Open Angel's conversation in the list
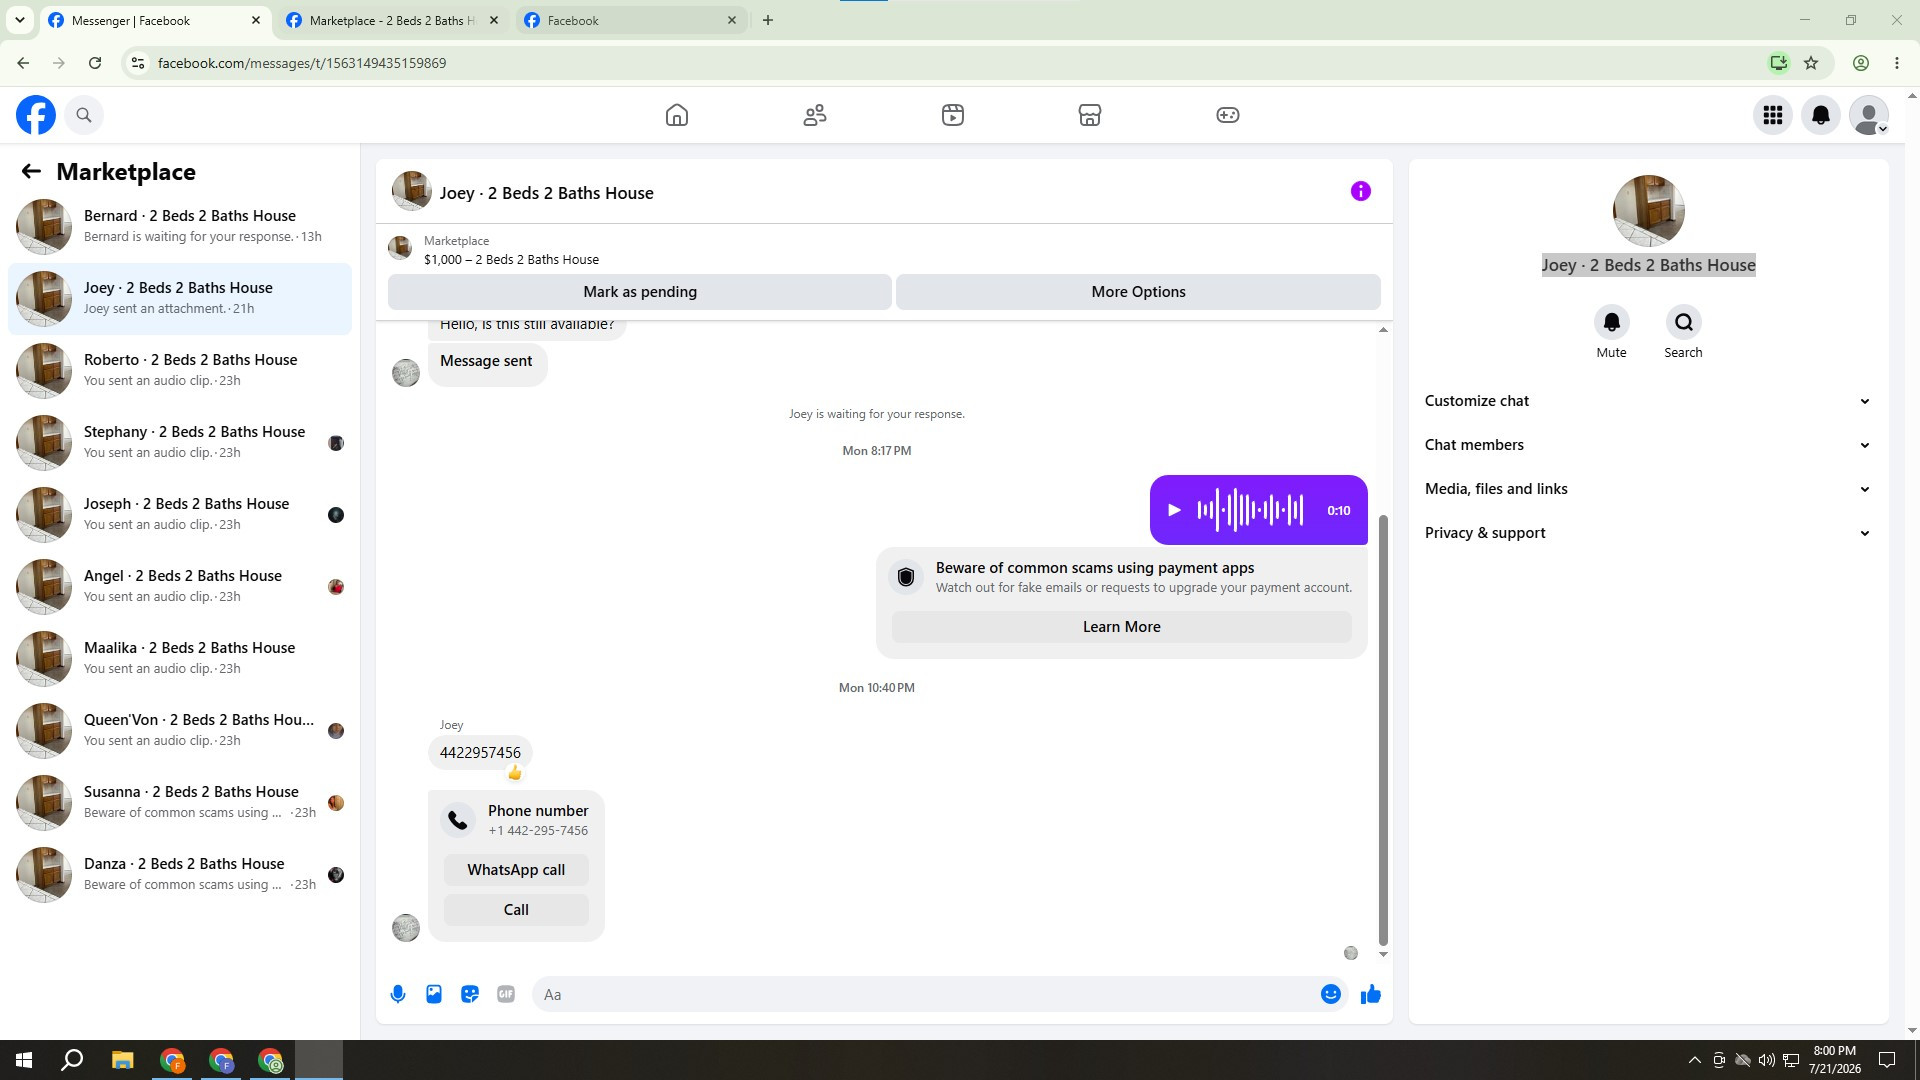The height and width of the screenshot is (1080, 1920). pos(180,586)
